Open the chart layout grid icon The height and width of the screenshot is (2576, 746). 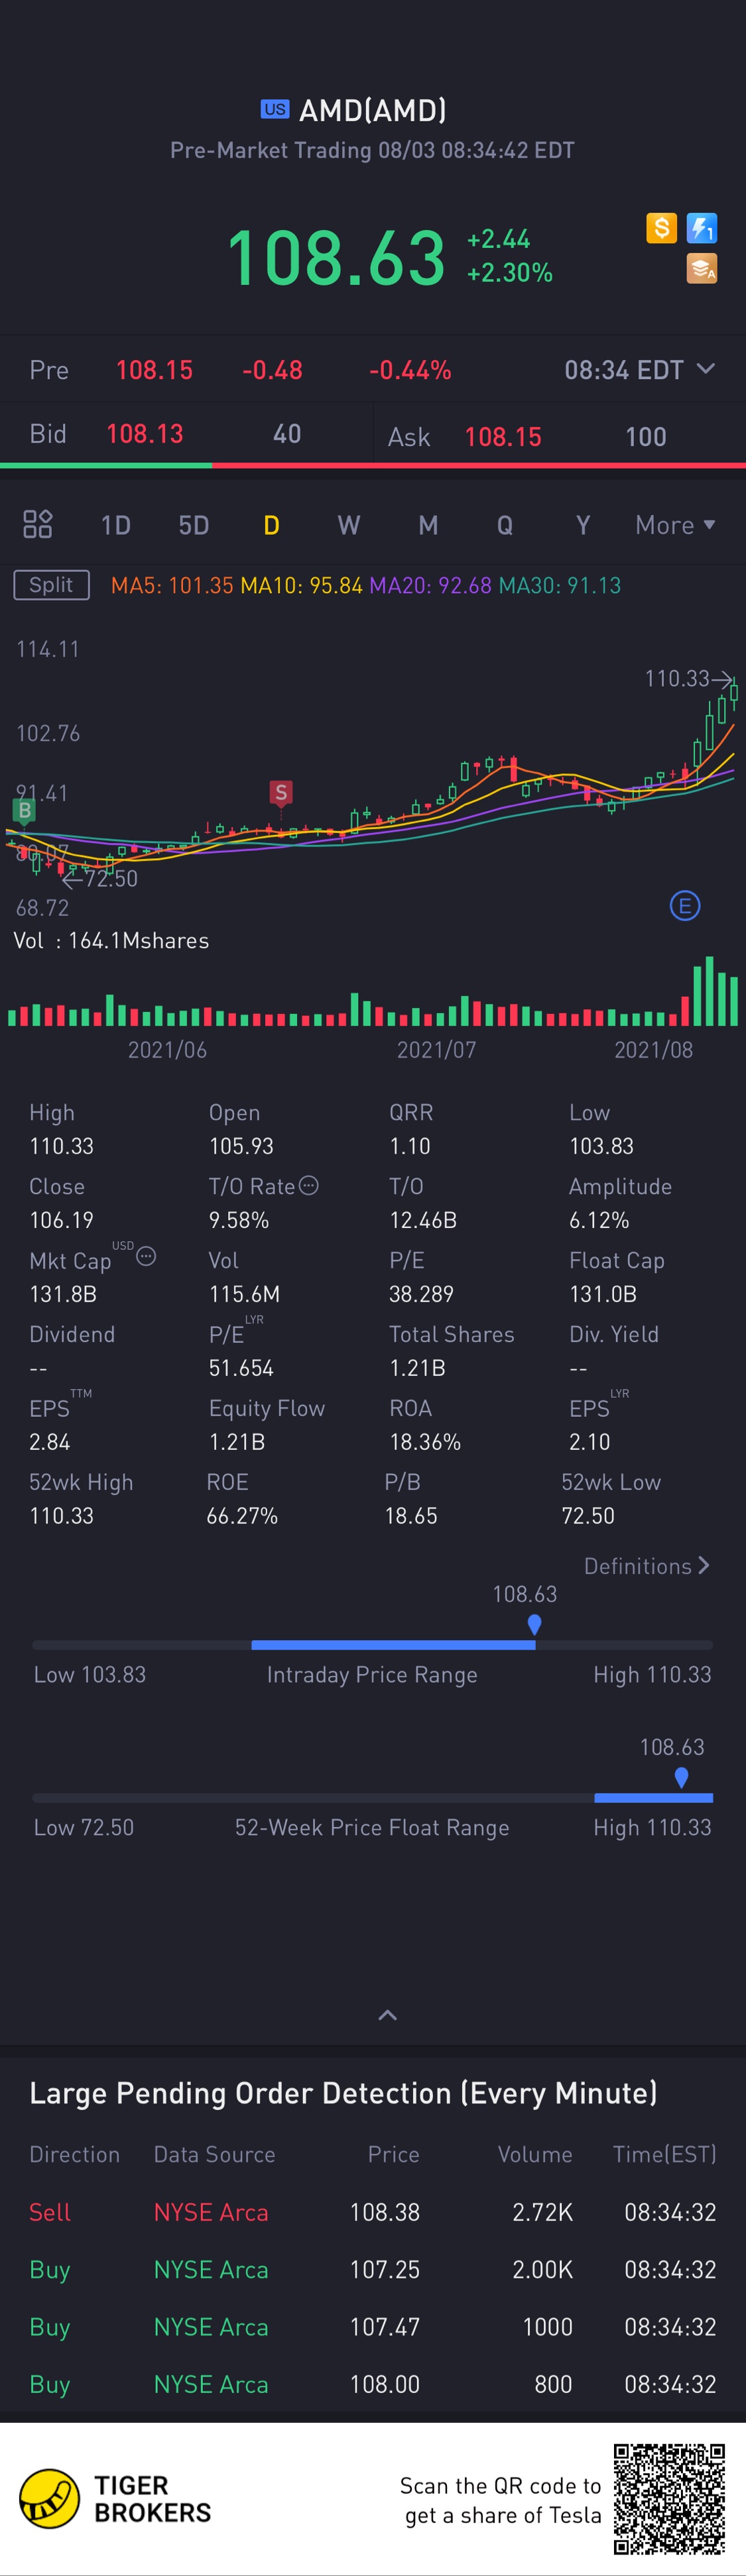tap(37, 524)
